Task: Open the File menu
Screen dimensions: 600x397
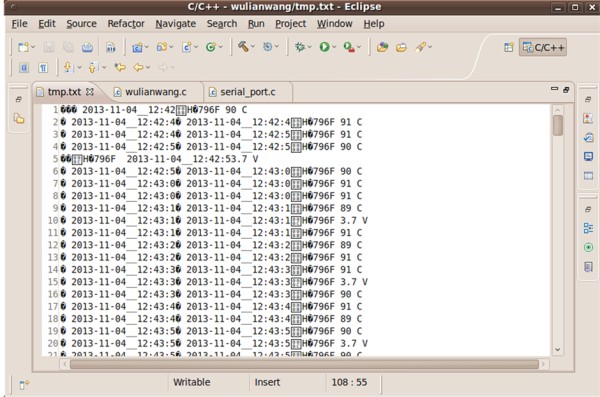Action: point(20,24)
